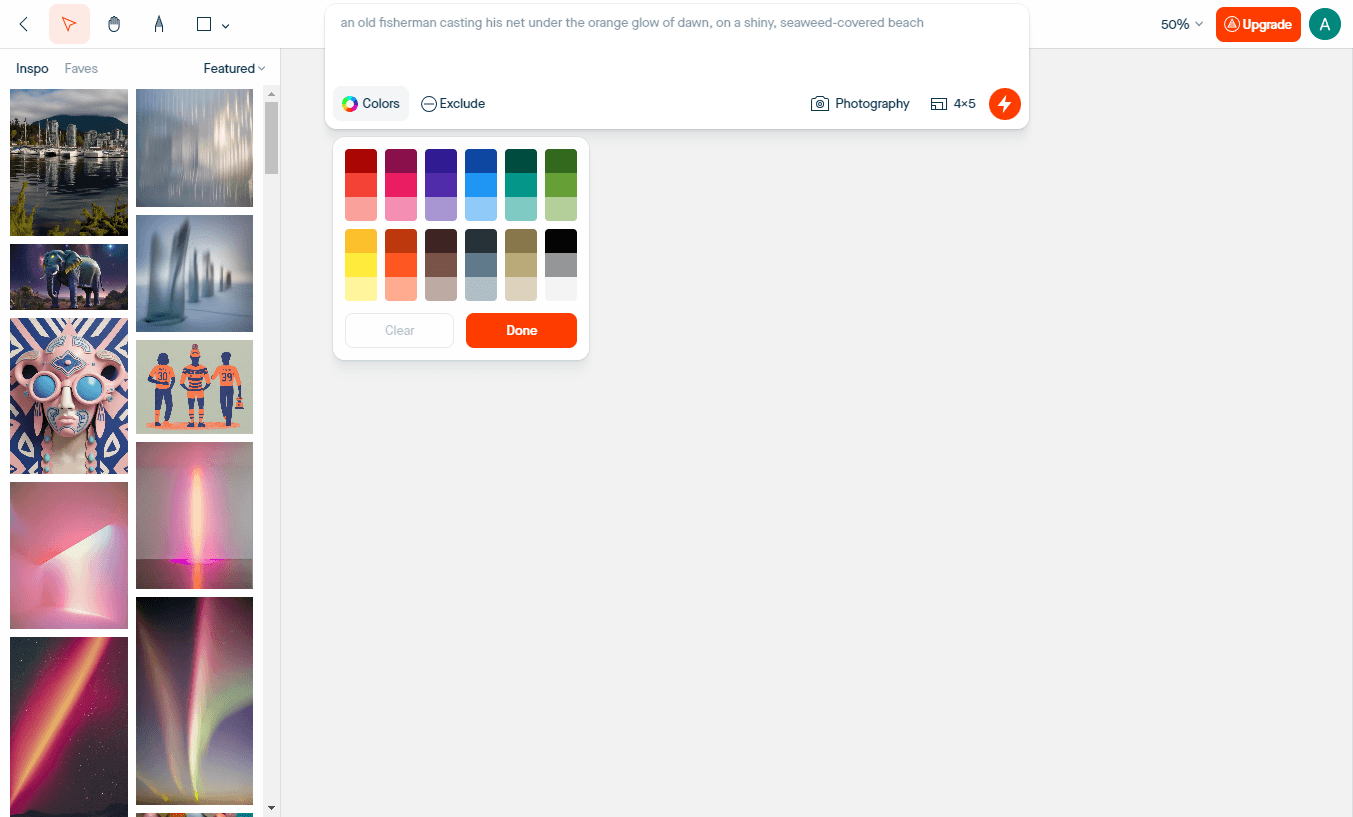Open the 50% zoom dropdown
The width and height of the screenshot is (1353, 817).
click(x=1180, y=23)
